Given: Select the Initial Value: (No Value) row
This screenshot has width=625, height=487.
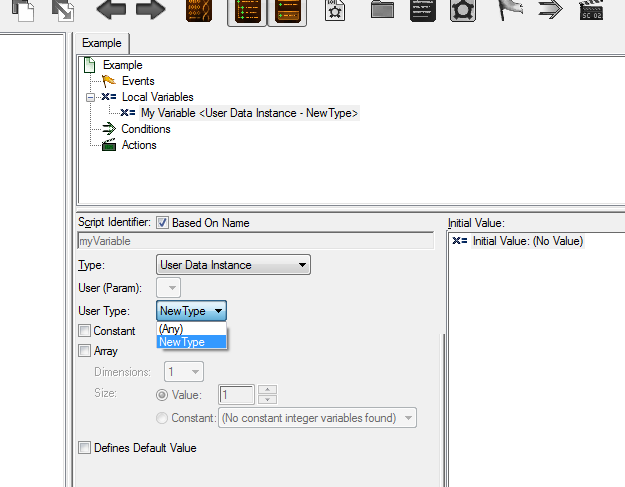Looking at the screenshot, I should [527, 241].
